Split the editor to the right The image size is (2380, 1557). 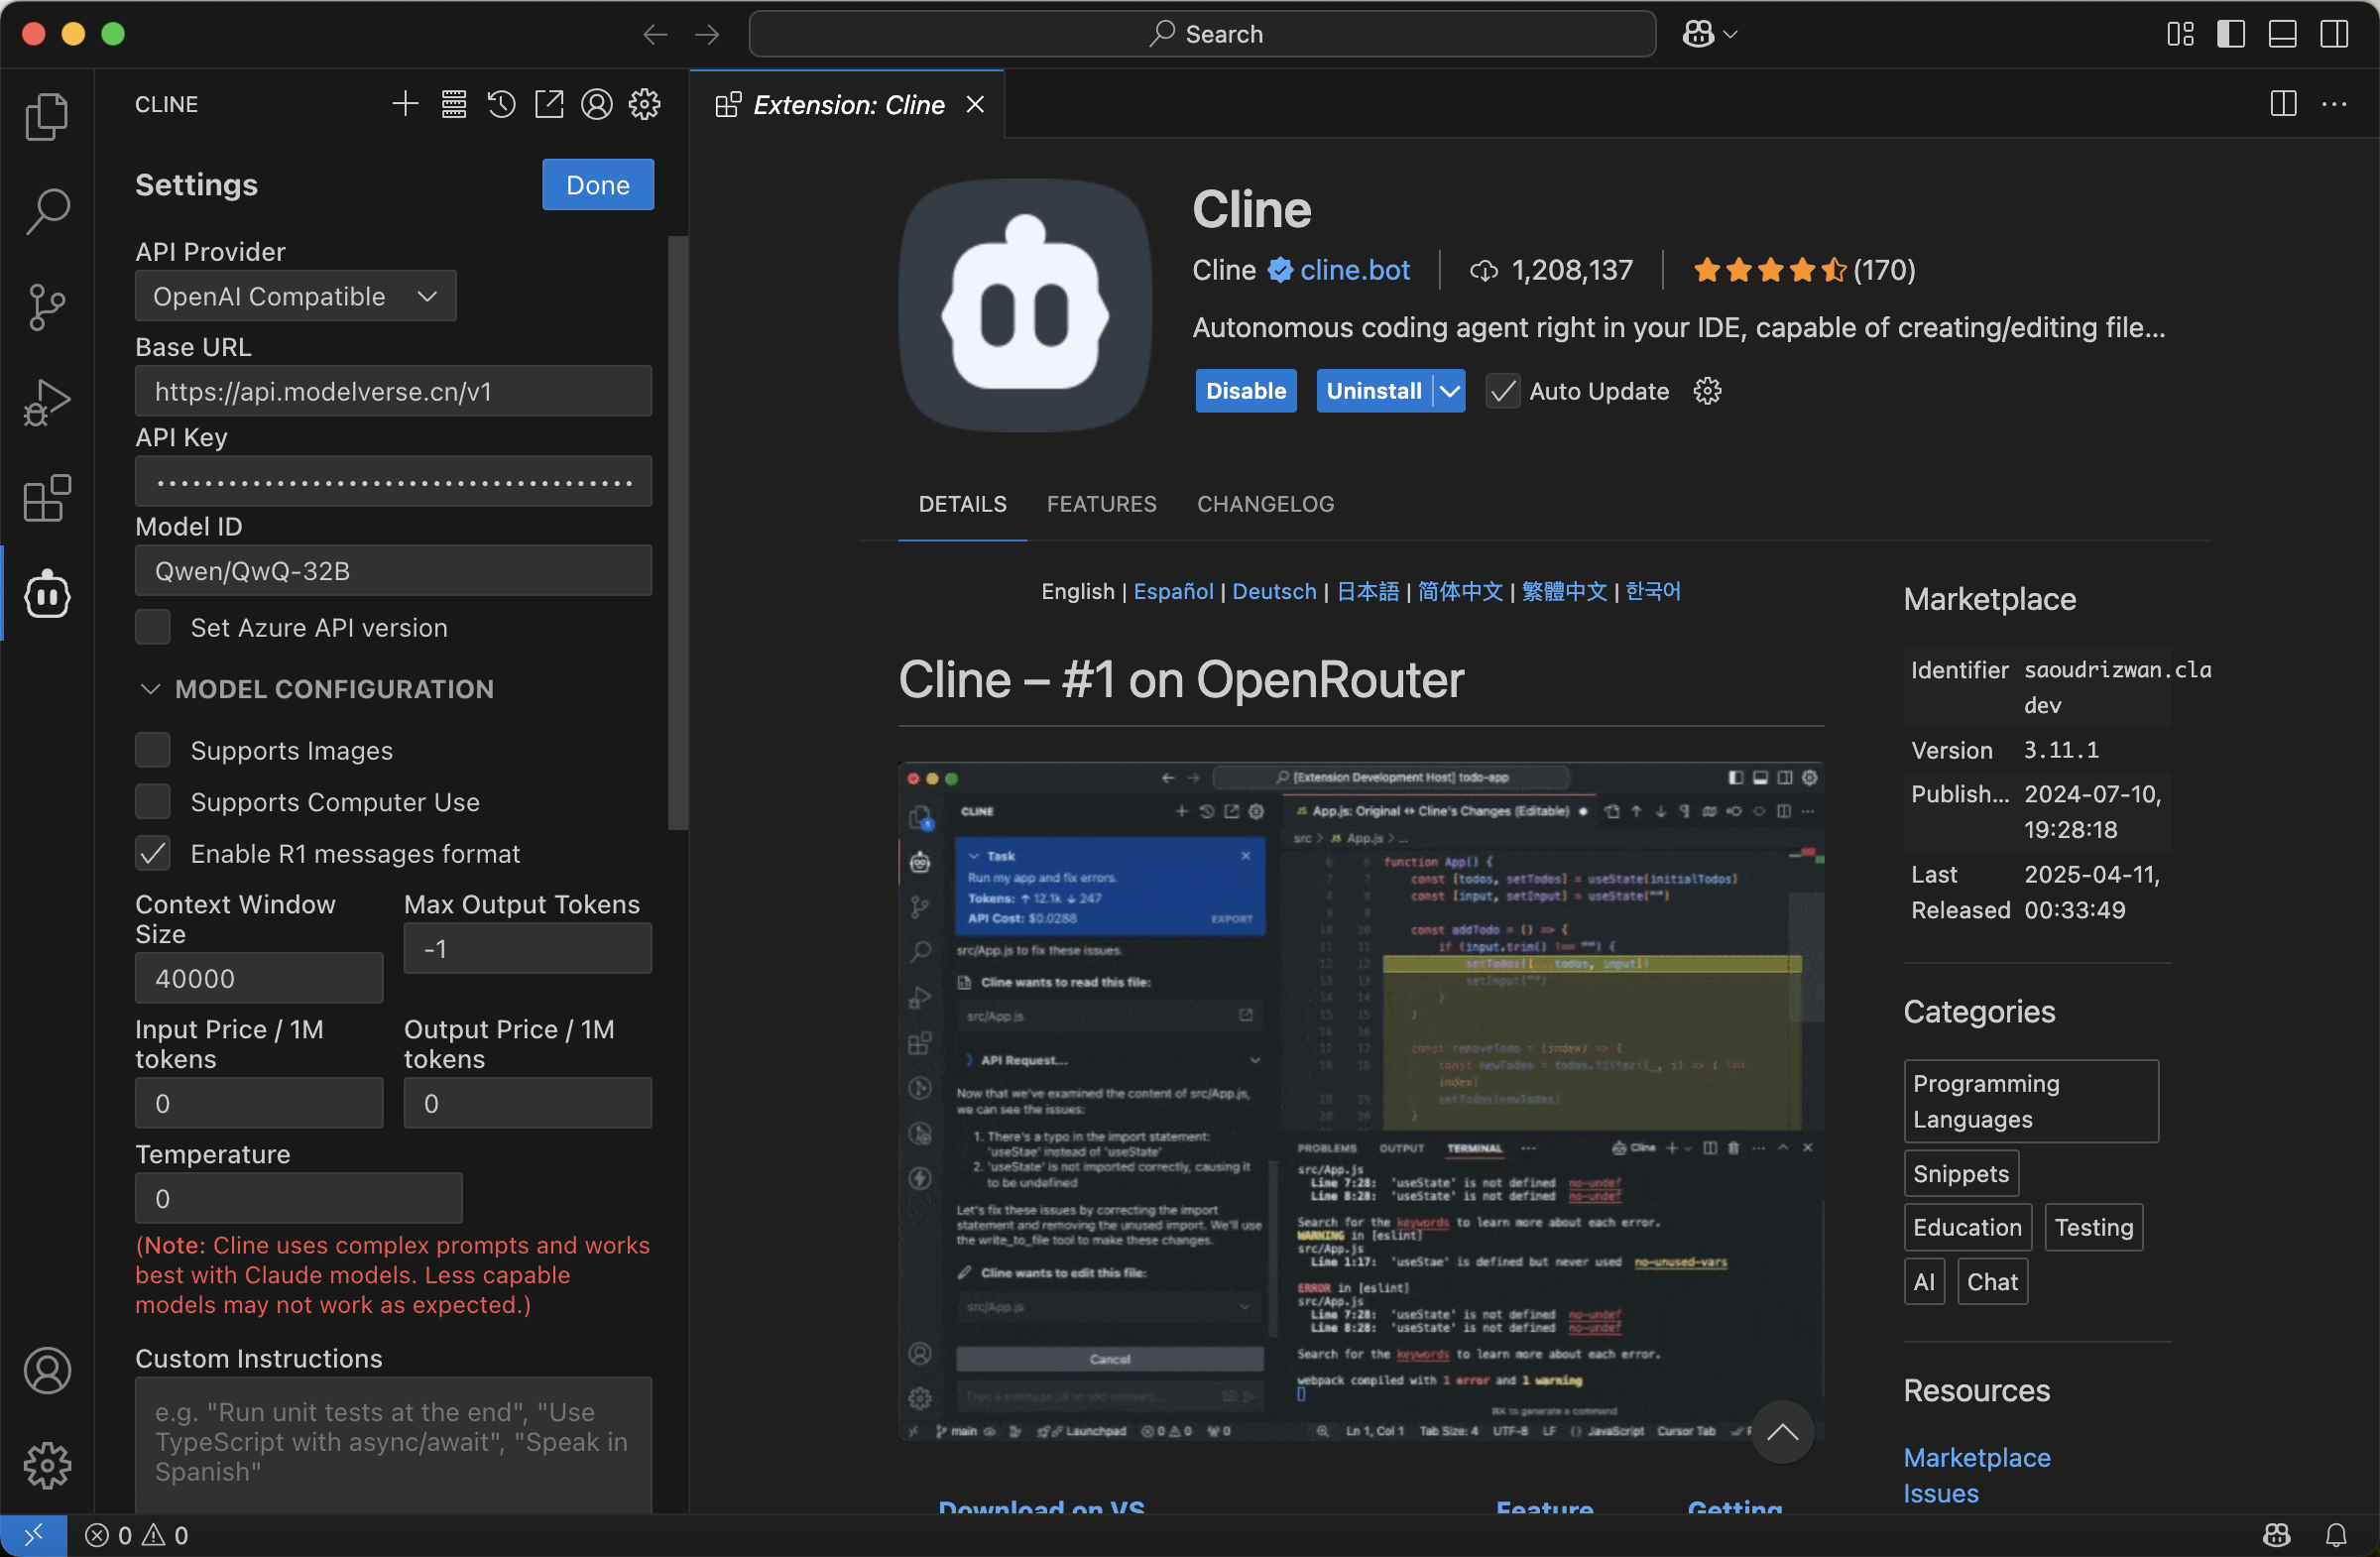coord(2284,104)
